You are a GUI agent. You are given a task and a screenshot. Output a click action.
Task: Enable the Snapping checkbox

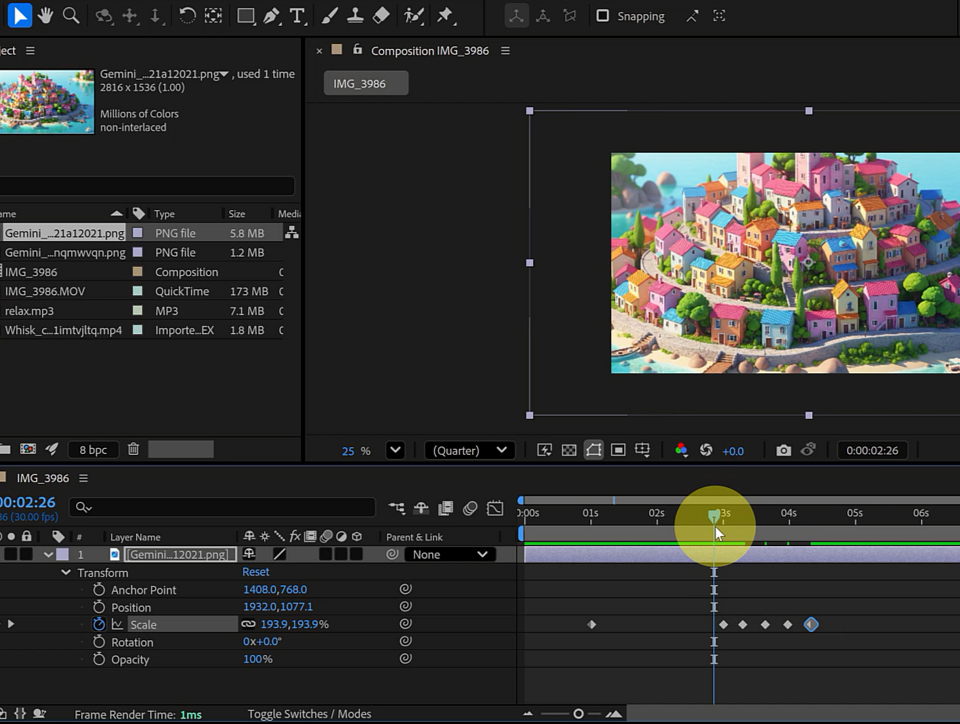click(602, 16)
